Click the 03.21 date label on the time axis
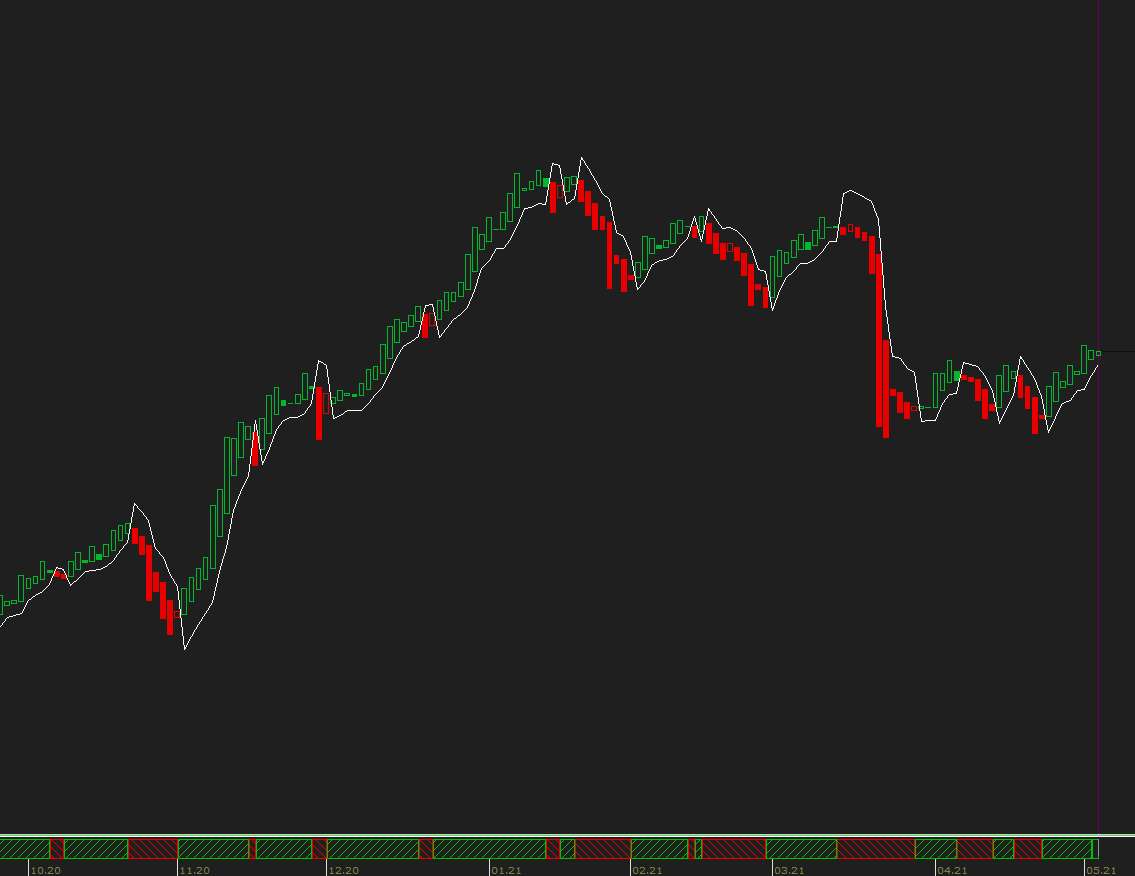This screenshot has height=876, width=1135. [788, 870]
